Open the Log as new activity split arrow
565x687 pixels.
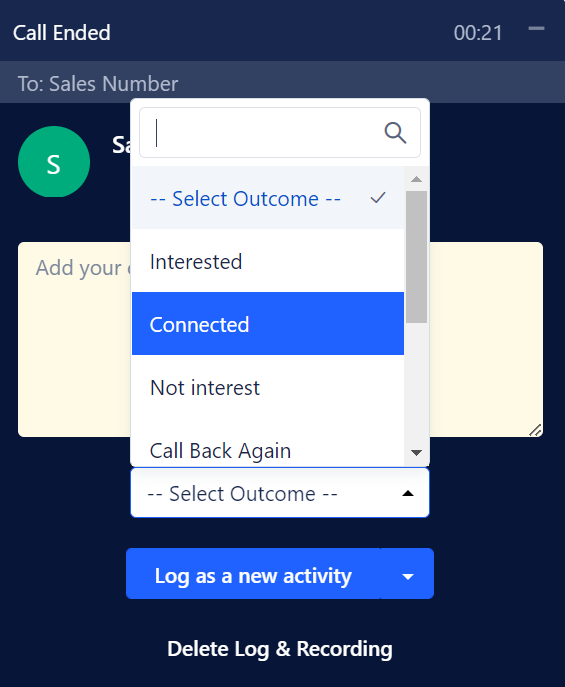[x=407, y=574]
